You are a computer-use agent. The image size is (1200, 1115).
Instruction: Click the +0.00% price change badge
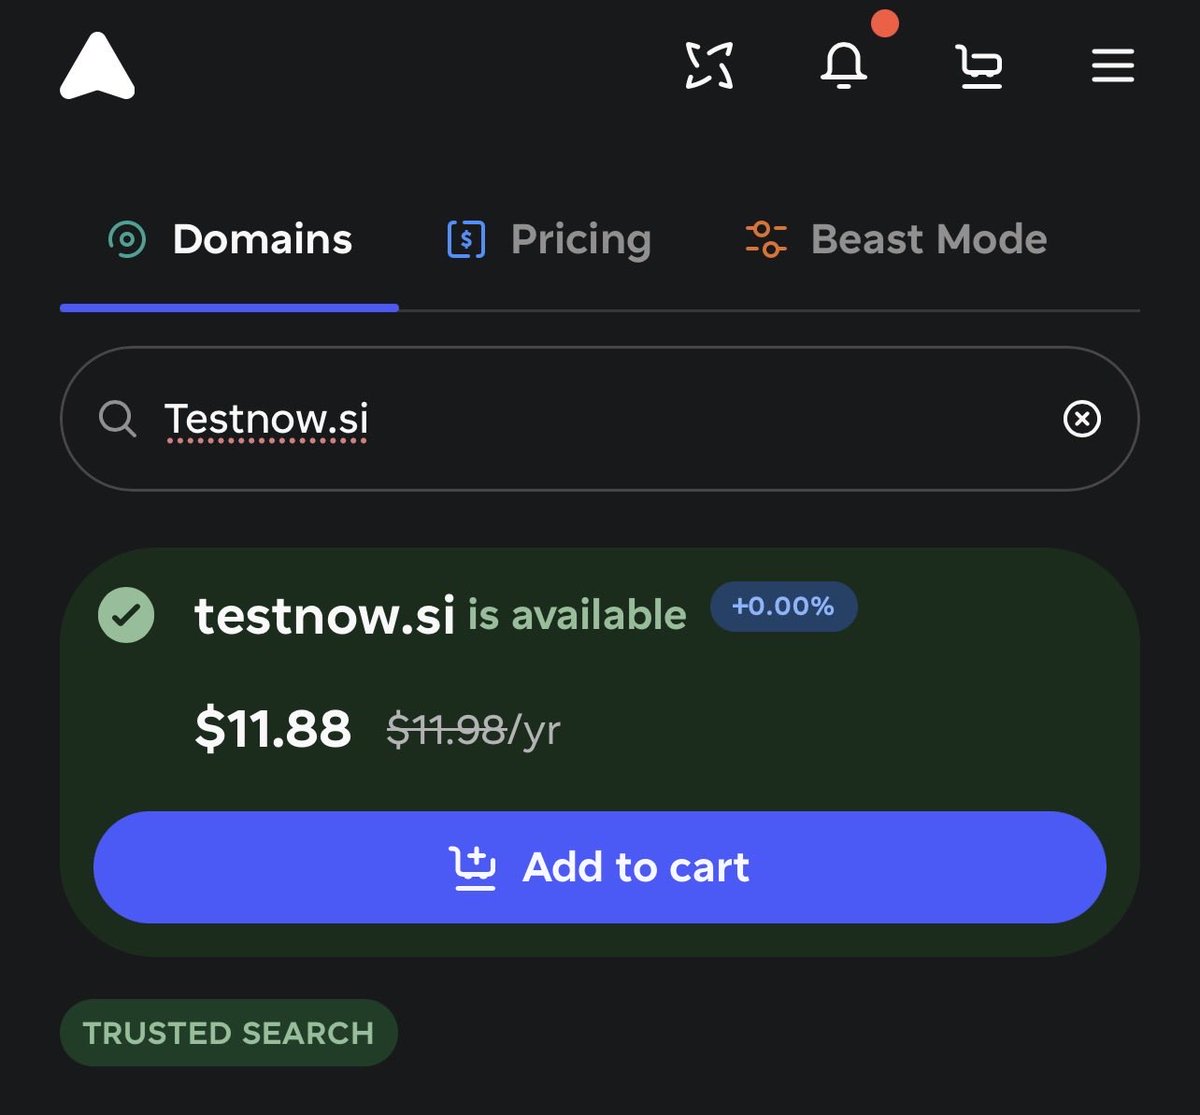783,606
